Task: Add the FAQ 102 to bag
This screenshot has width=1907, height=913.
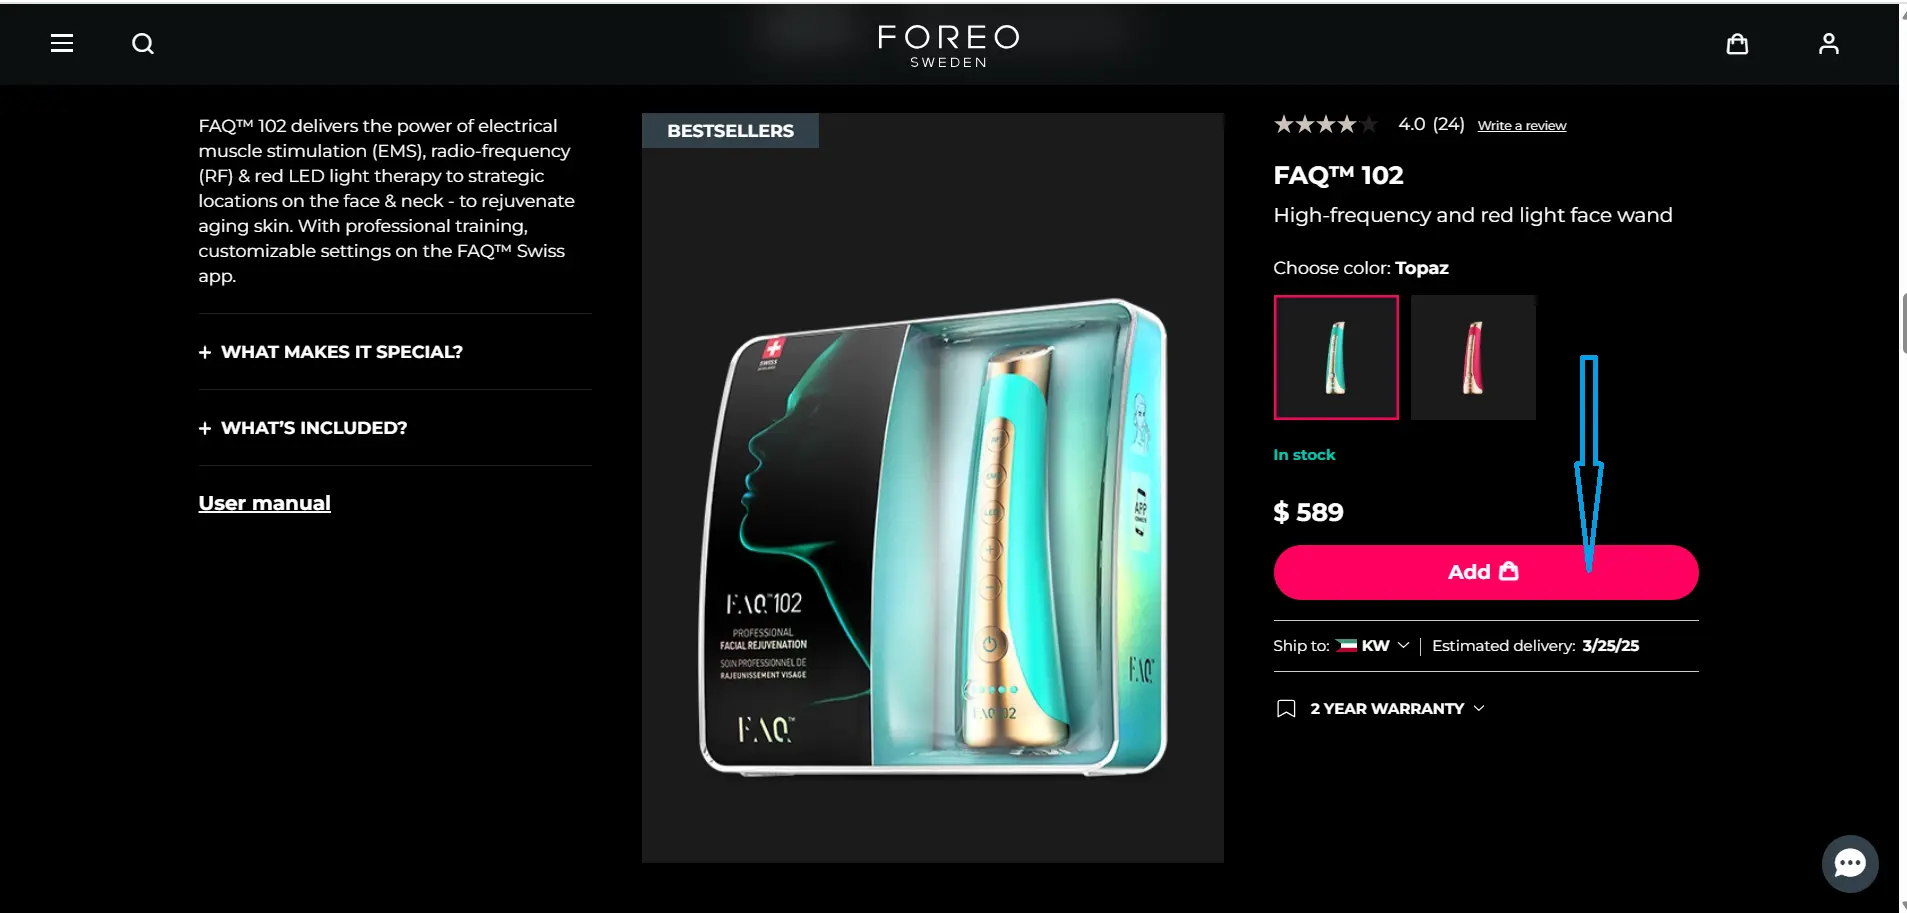Action: [1486, 572]
